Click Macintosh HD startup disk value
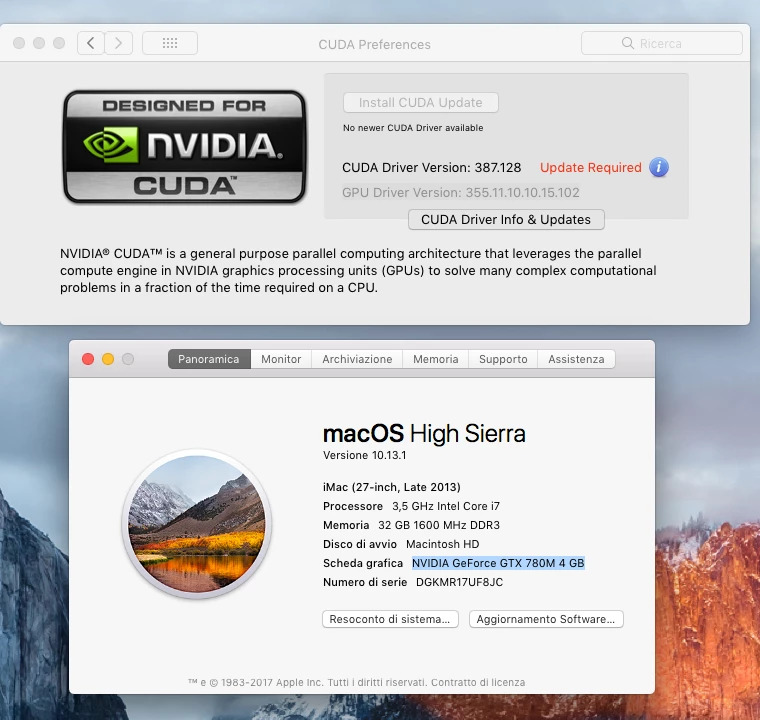 coord(443,544)
